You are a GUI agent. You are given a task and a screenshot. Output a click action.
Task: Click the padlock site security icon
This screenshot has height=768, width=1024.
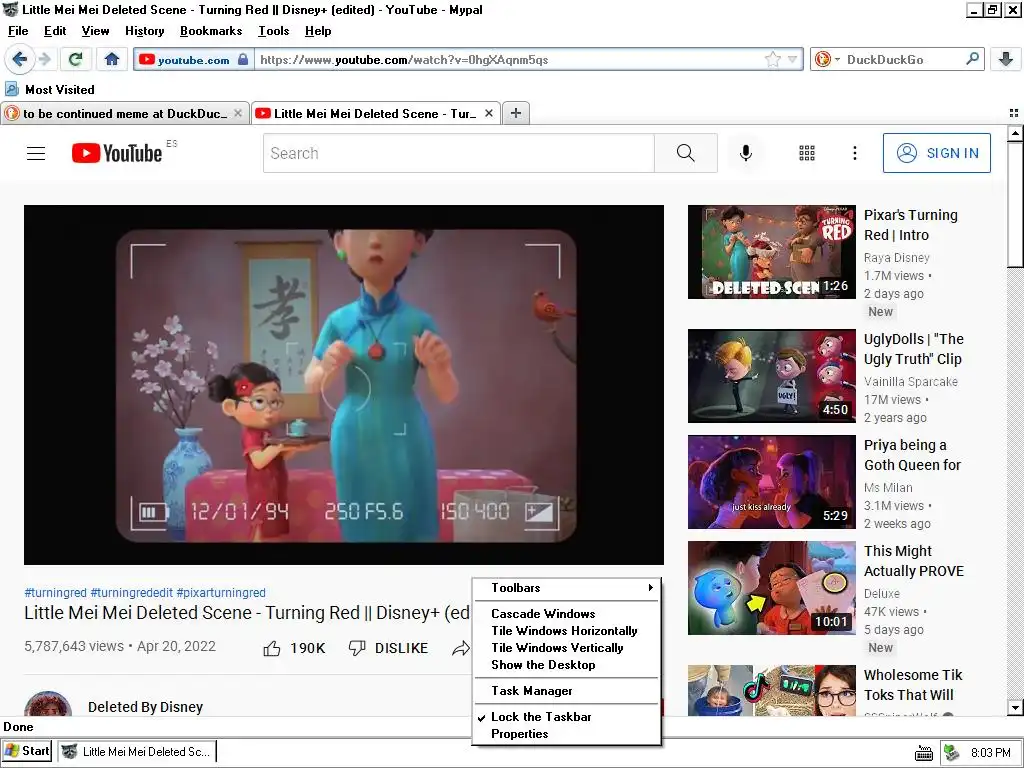[x=243, y=59]
